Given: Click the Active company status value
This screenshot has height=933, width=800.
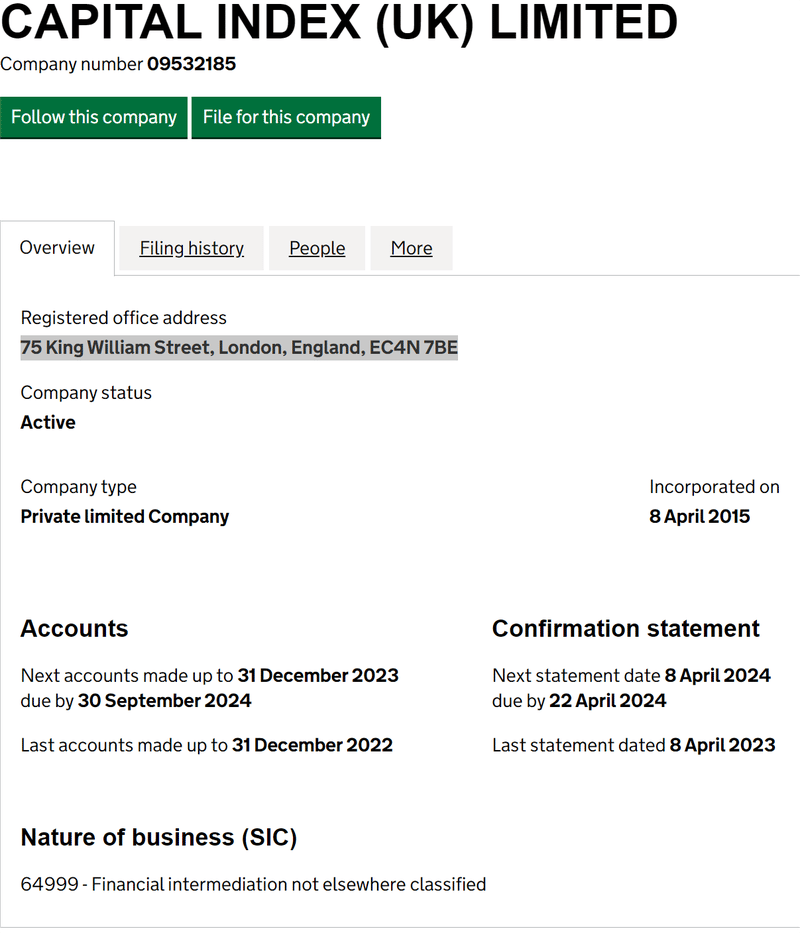Looking at the screenshot, I should (x=48, y=422).
